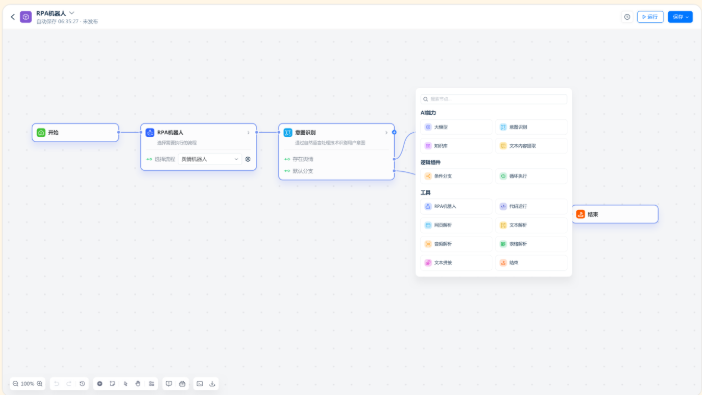Select the pointer cursor tool
The width and height of the screenshot is (702, 395).
125,384
